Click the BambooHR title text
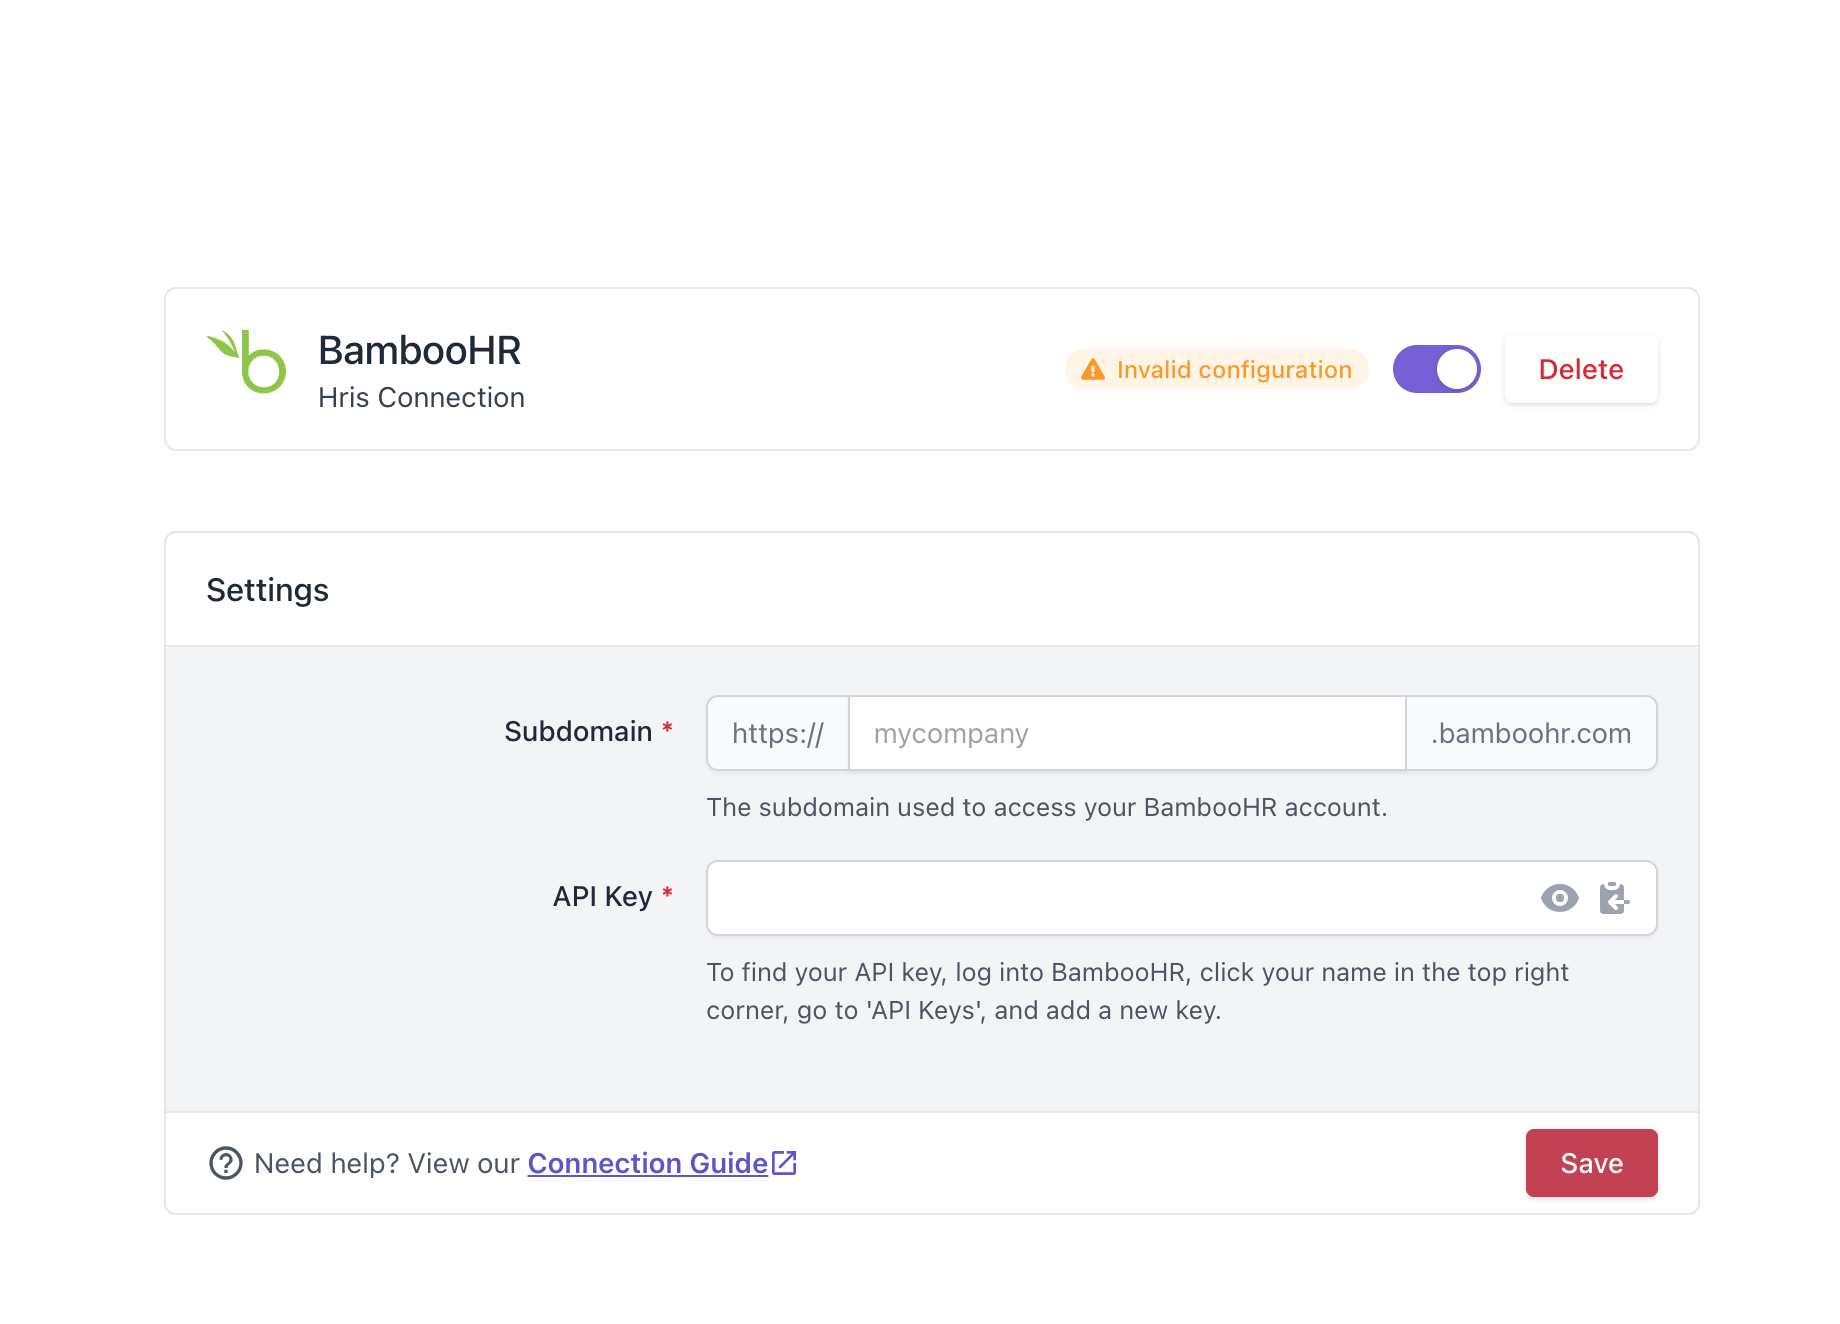Screen dimensions: 1840x1324 point(420,351)
